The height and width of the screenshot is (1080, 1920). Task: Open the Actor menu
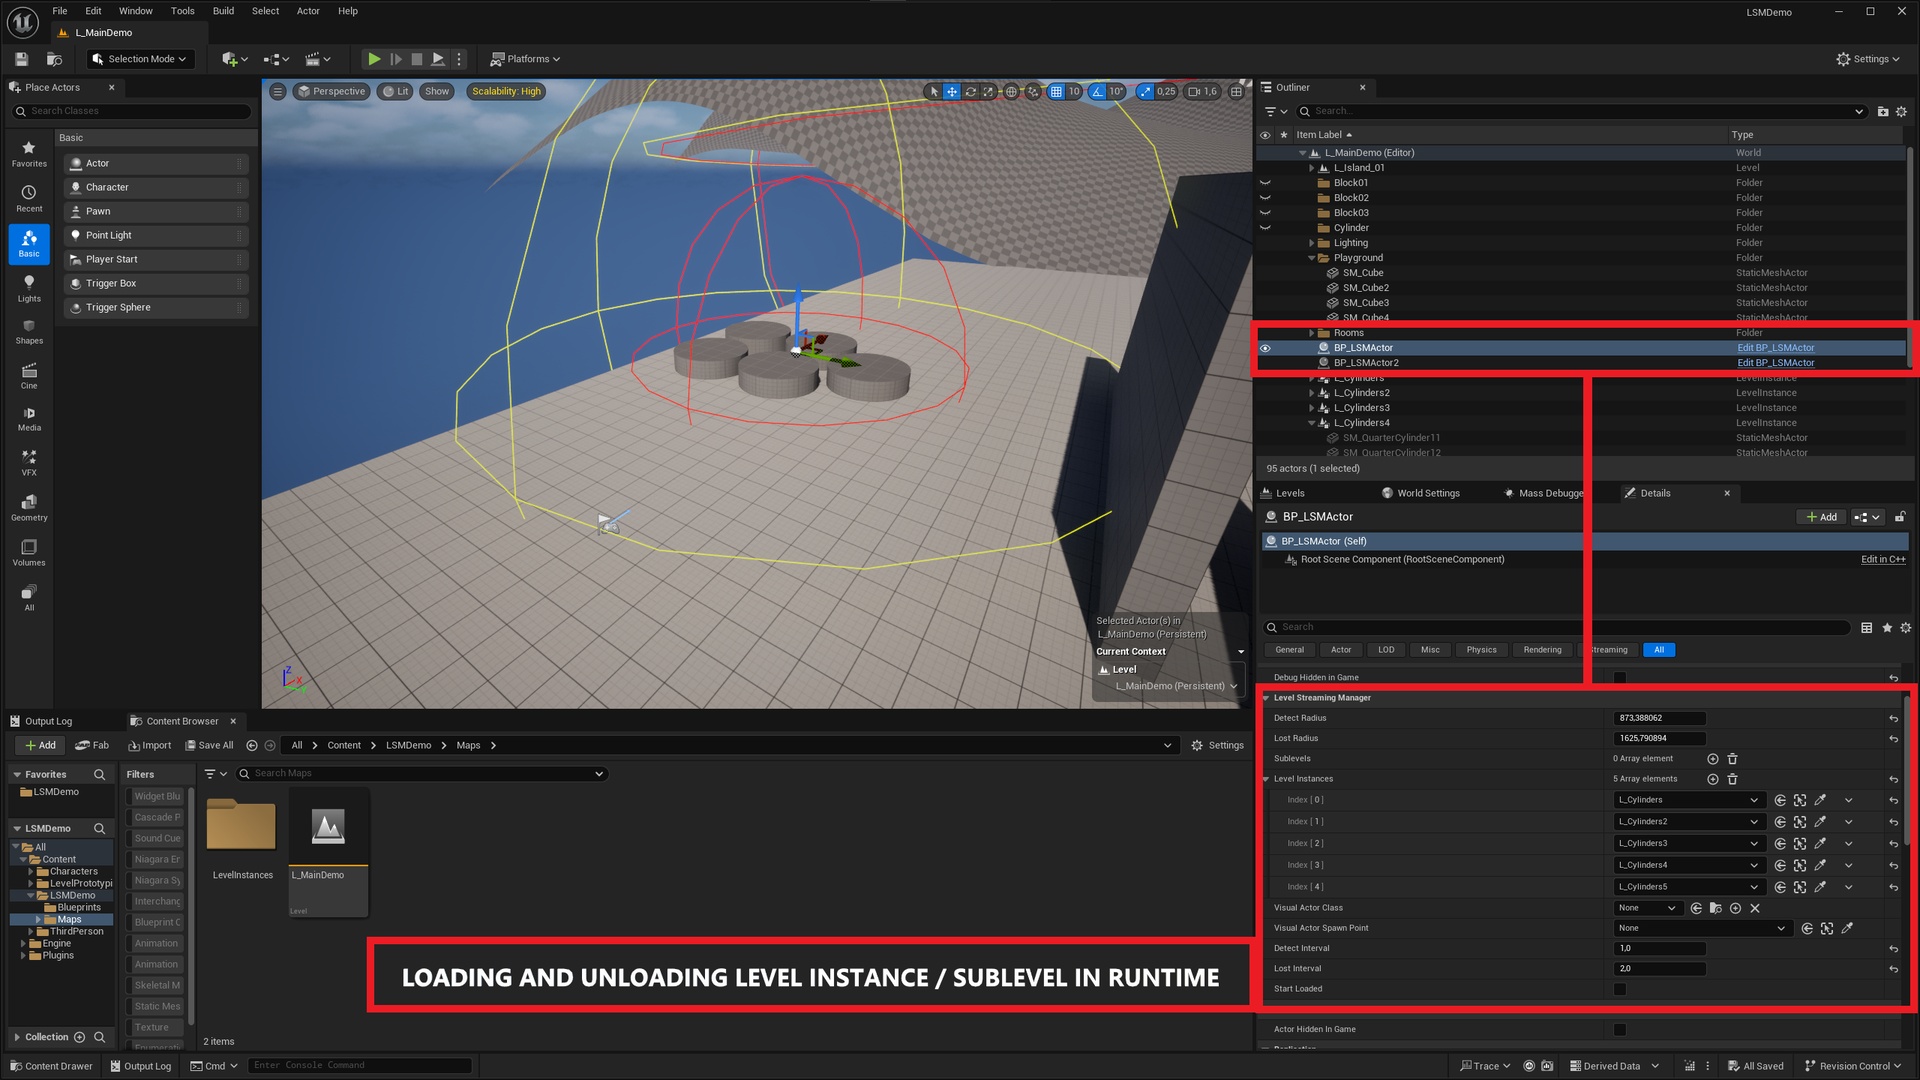[x=308, y=11]
